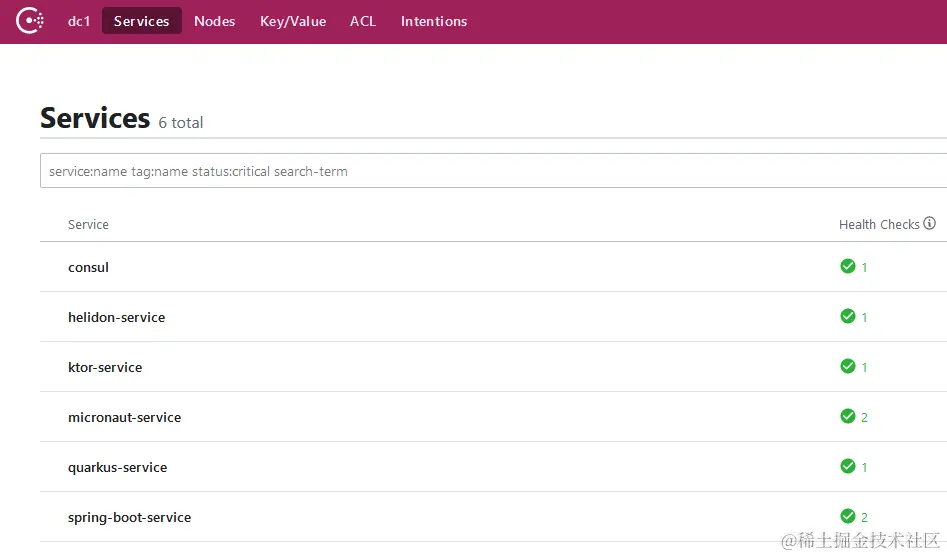The image size is (947, 557).
Task: Focus the services search filter field
Action: coord(493,171)
